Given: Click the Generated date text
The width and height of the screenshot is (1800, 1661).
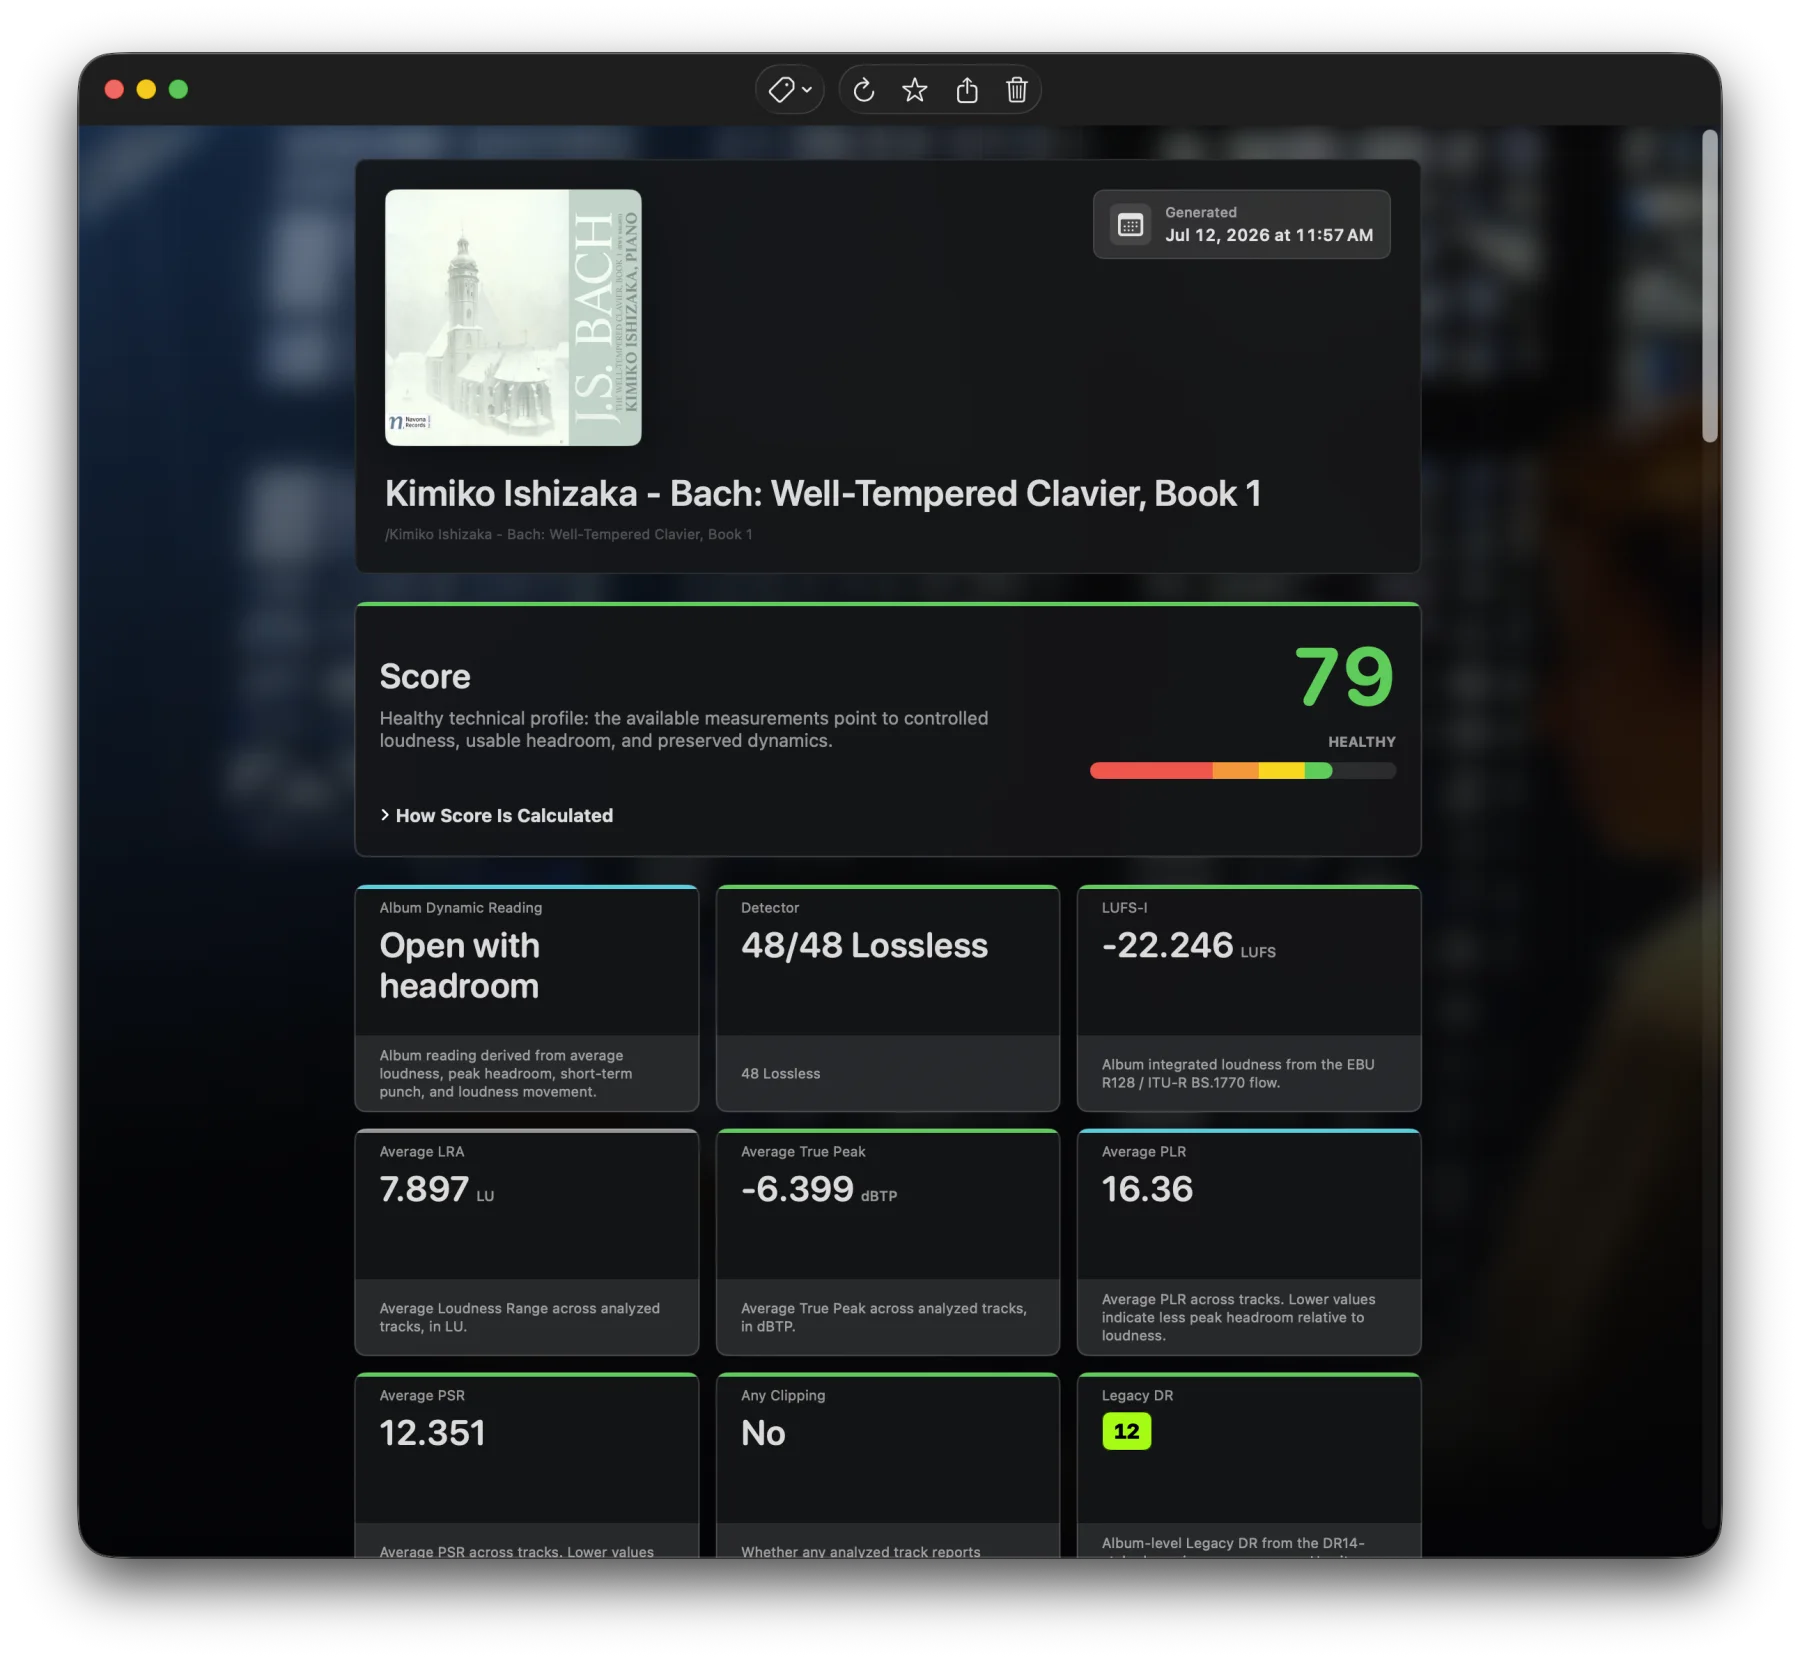Looking at the screenshot, I should (x=1268, y=235).
